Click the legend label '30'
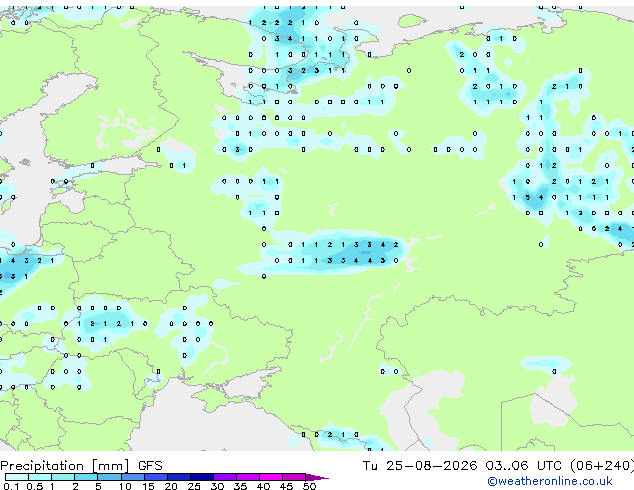Screen dimensions: 634x490 (217, 486)
